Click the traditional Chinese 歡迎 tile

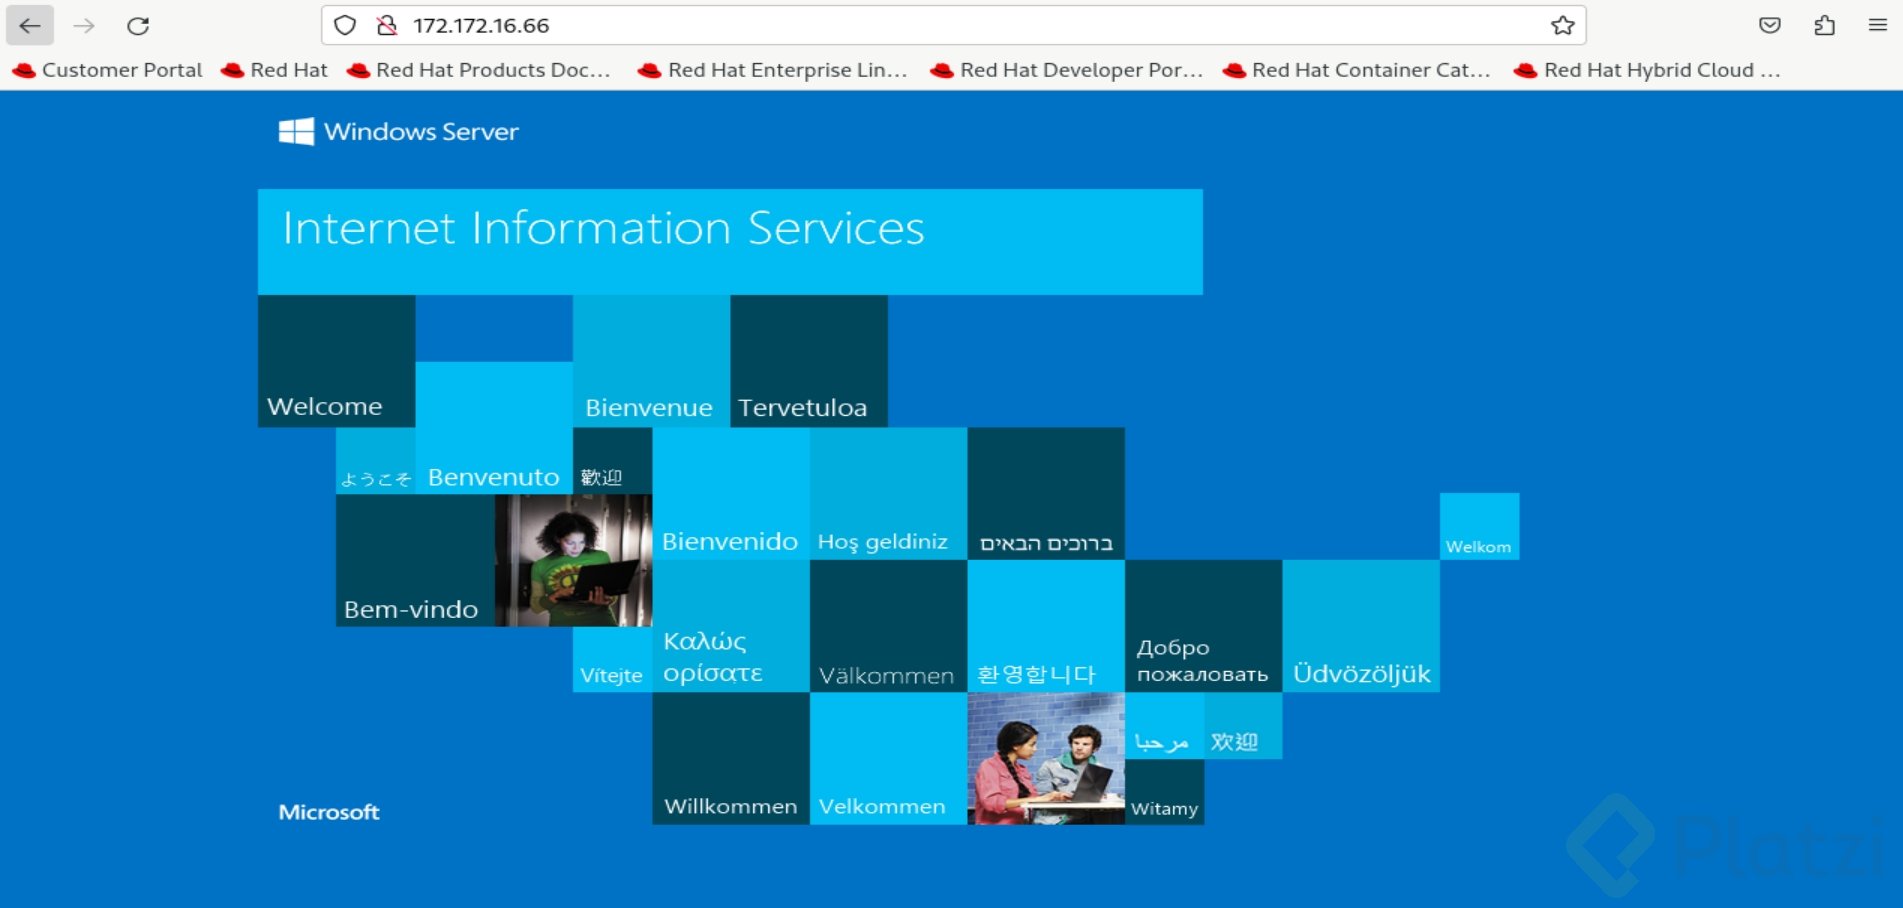point(612,461)
